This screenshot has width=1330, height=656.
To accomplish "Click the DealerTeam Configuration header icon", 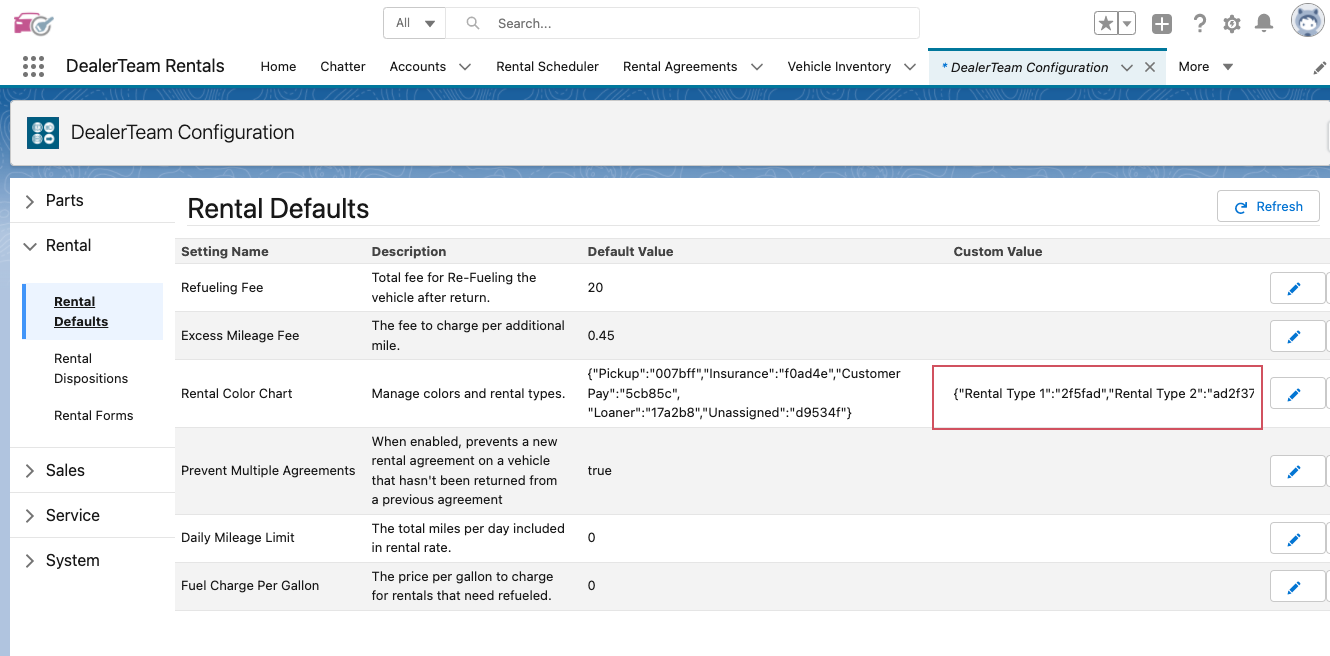I will point(43,132).
